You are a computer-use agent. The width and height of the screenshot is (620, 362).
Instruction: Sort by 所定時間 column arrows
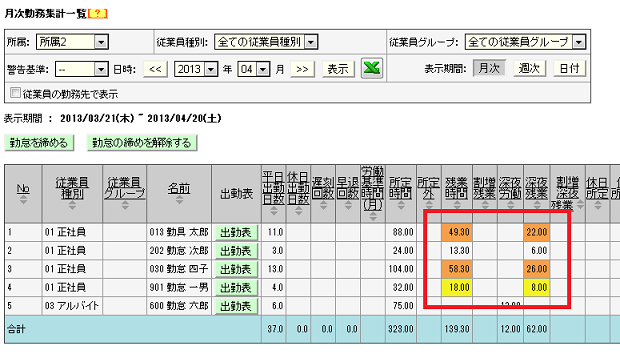401,206
